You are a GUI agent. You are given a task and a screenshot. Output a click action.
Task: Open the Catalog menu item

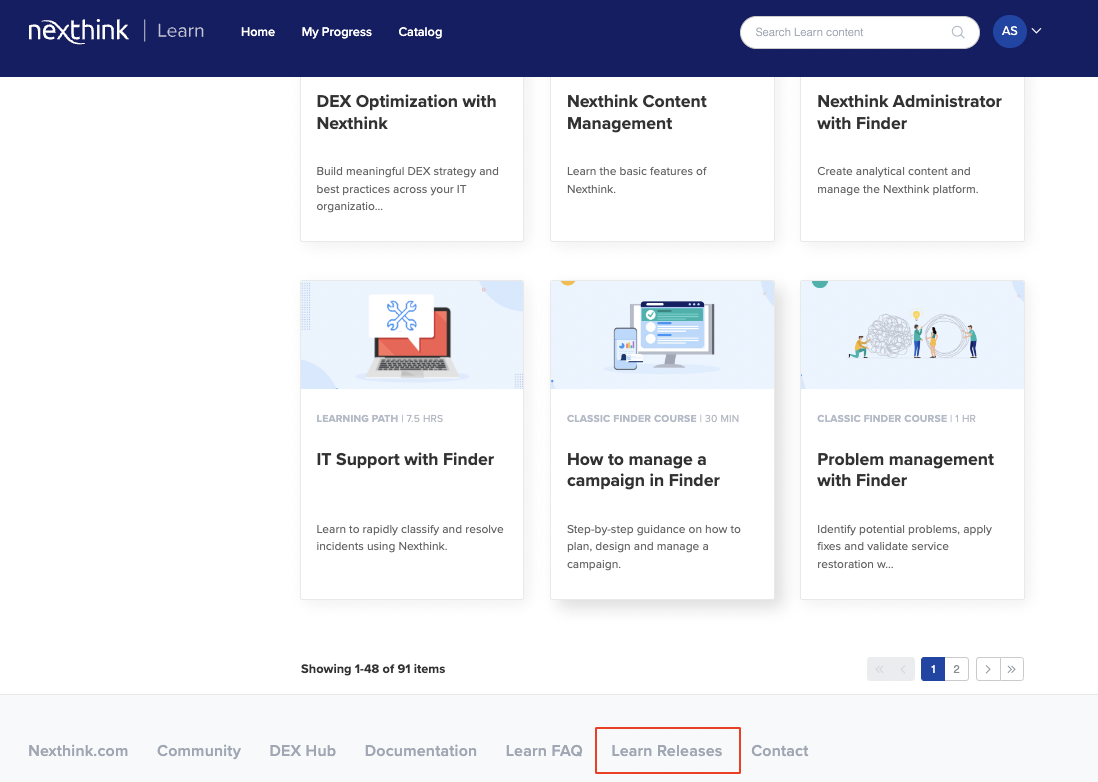point(420,32)
